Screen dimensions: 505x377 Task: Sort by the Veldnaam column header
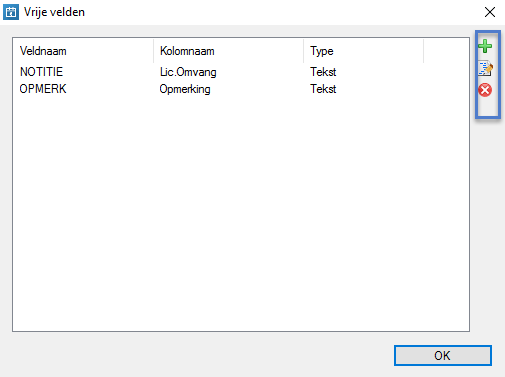83,51
